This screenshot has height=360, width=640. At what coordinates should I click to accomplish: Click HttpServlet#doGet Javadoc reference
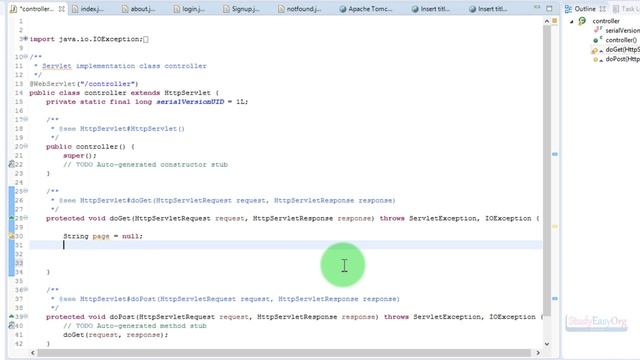(238, 200)
